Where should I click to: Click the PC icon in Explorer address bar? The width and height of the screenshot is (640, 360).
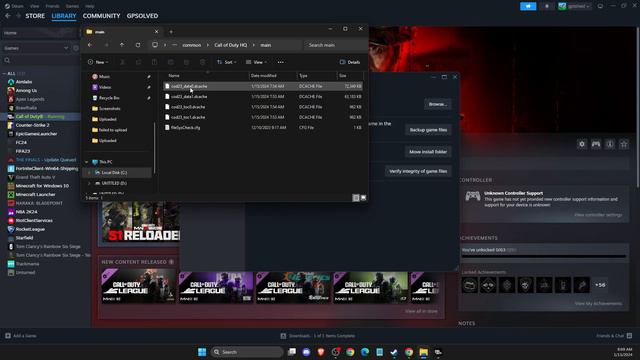(155, 45)
